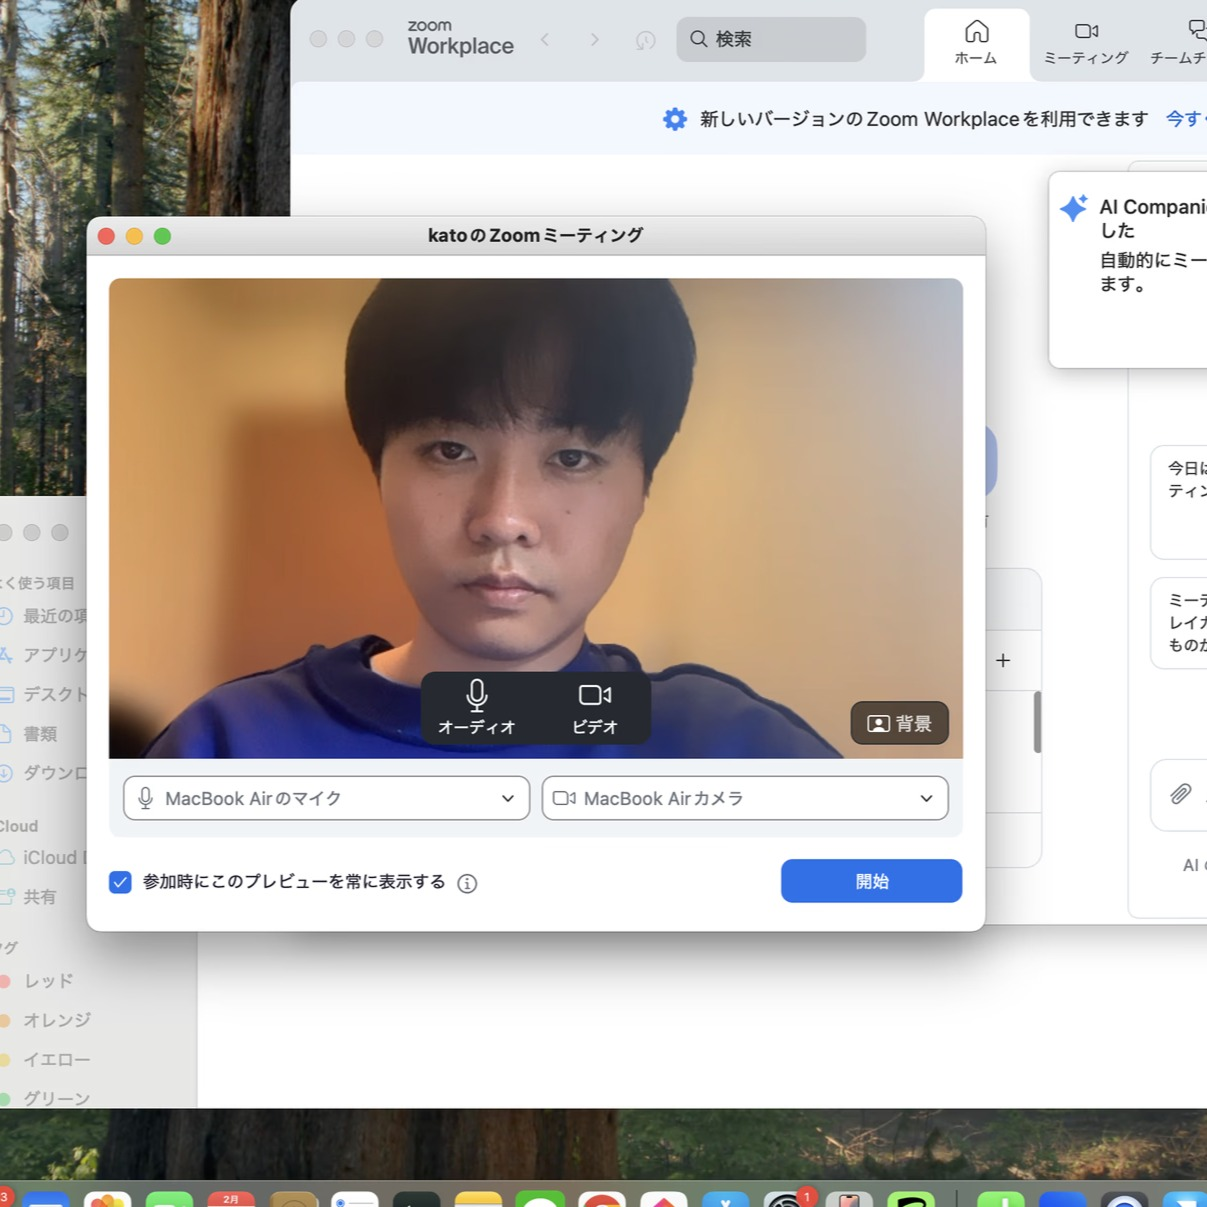Open Zoom history clock icon

pyautogui.click(x=645, y=40)
